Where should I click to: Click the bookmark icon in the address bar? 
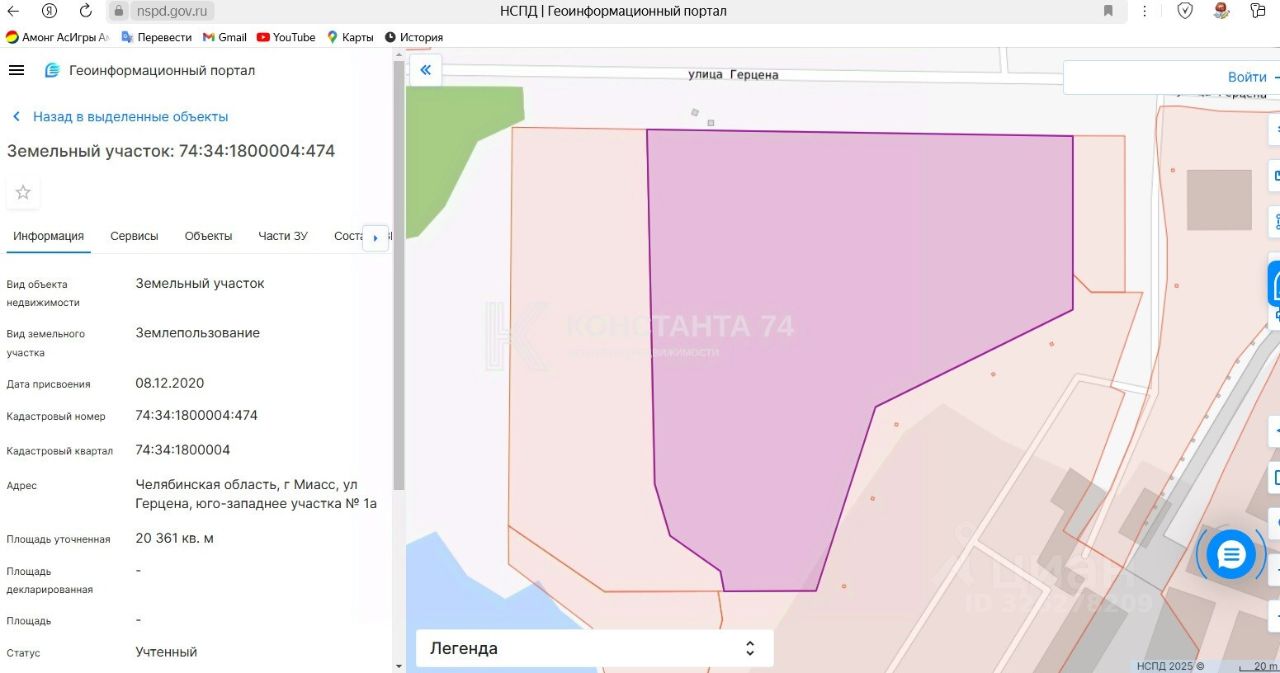coord(1108,11)
